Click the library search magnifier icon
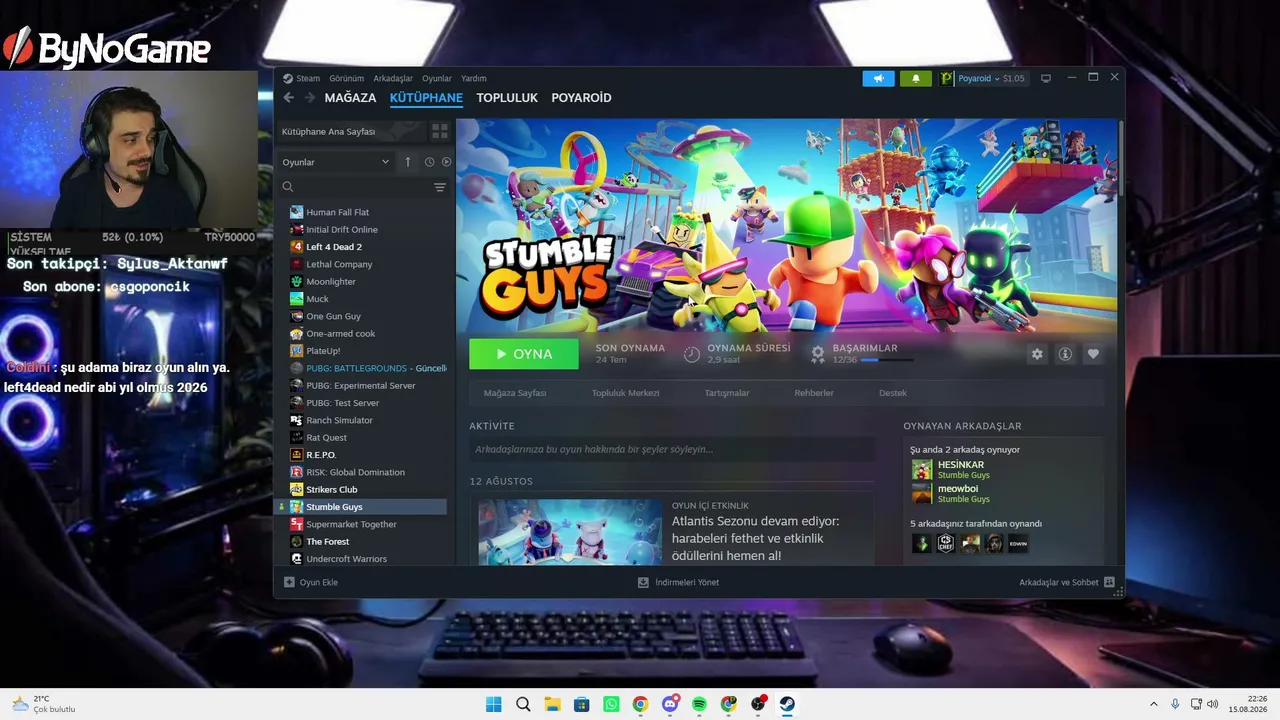This screenshot has width=1280, height=720. click(x=288, y=187)
